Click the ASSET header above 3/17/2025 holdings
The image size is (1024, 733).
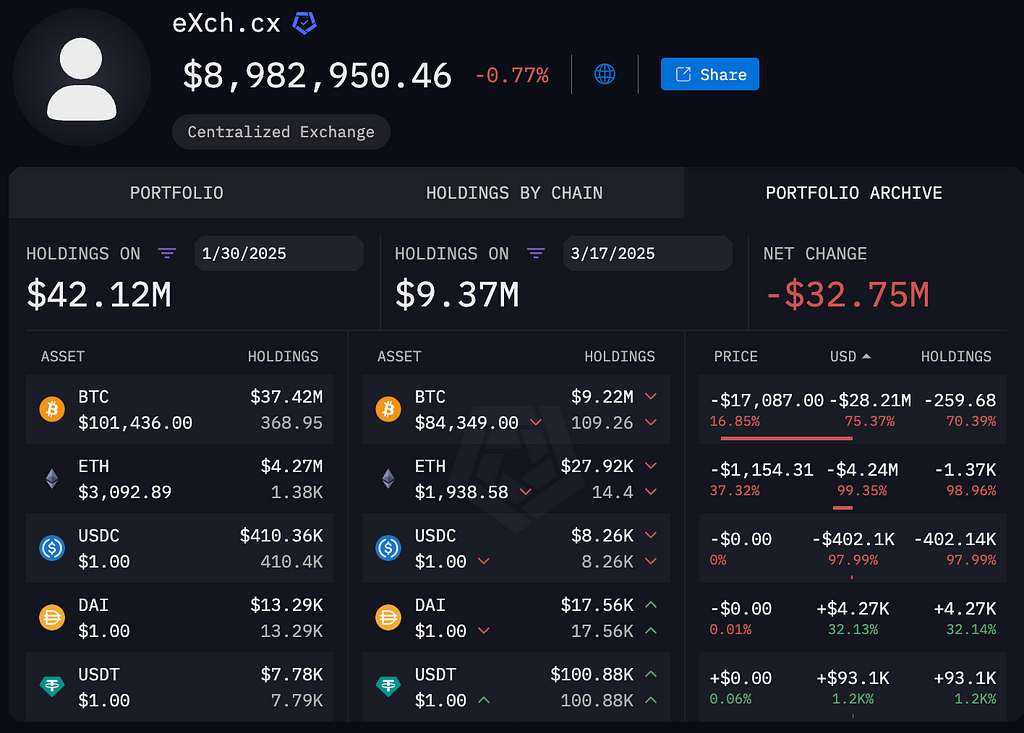pos(399,357)
